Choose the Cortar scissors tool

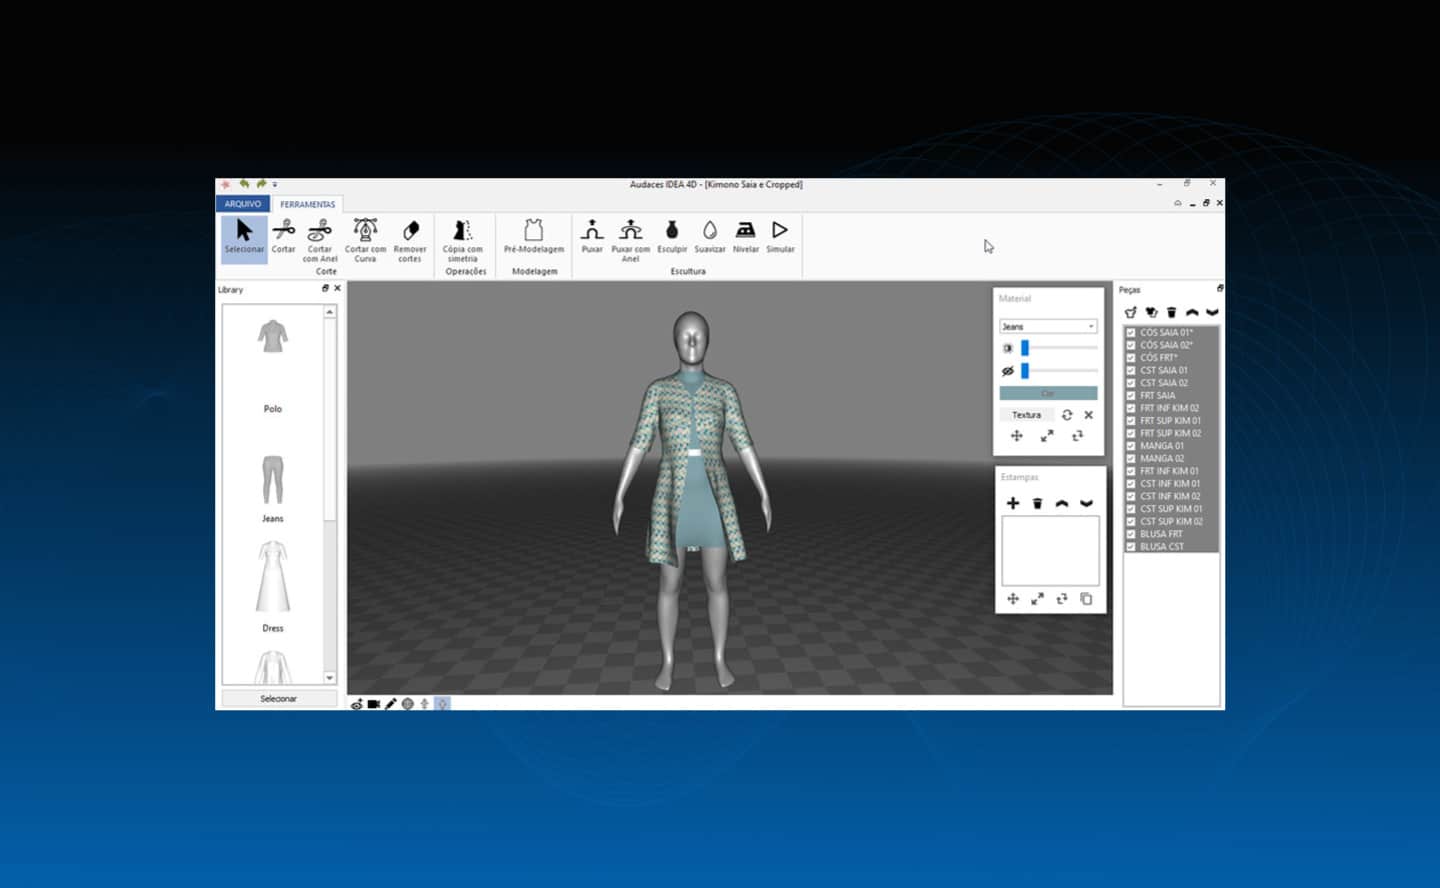pos(284,238)
